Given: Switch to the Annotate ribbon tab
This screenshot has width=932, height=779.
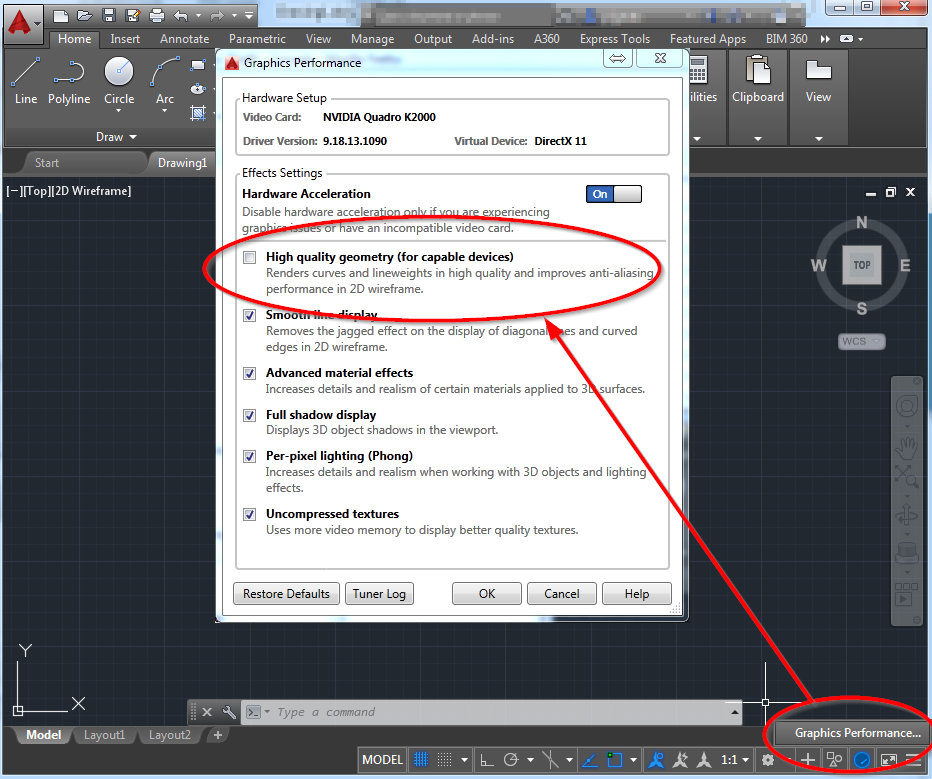Looking at the screenshot, I should [184, 38].
